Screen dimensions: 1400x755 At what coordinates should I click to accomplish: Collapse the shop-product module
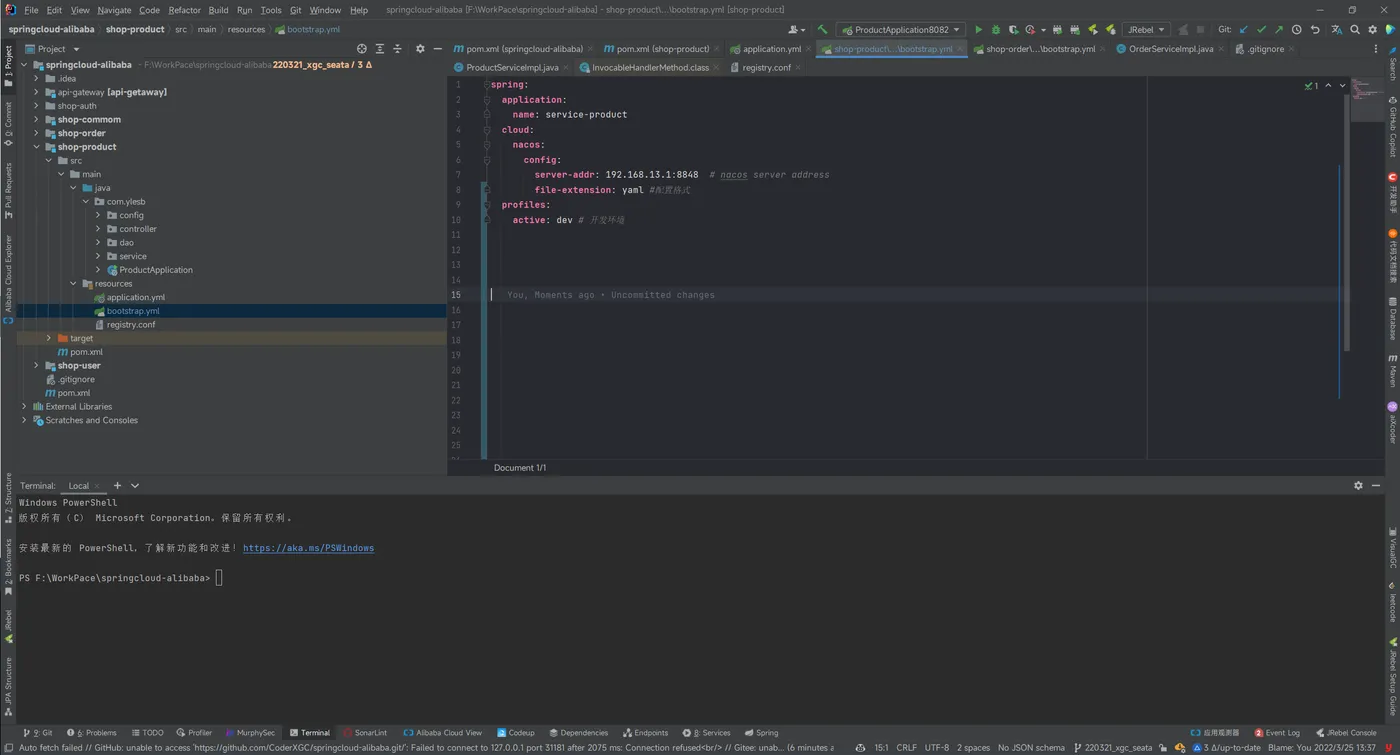[36, 147]
